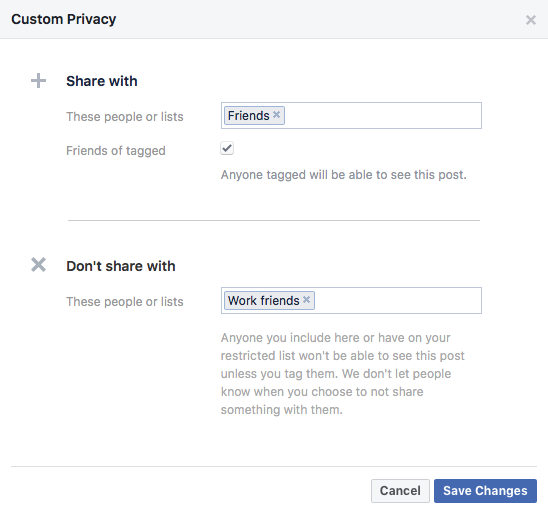The image size is (548, 514).
Task: Click the Anyone tagged will see this post note
Action: 344,175
